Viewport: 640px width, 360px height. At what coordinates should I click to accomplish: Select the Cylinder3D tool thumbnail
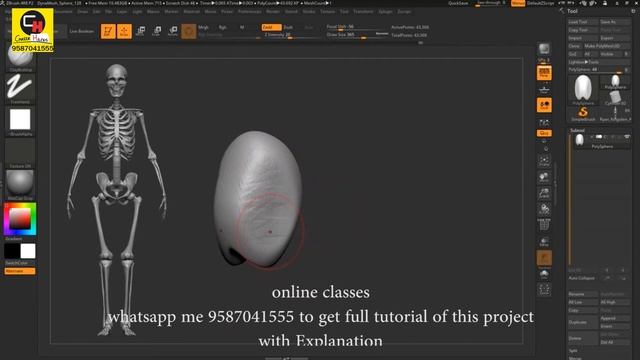pos(615,98)
